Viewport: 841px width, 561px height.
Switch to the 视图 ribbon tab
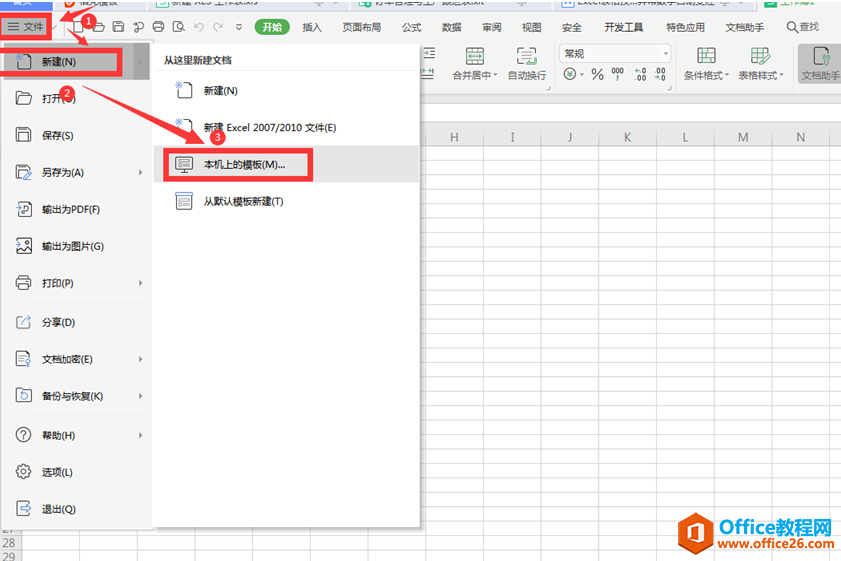tap(532, 27)
